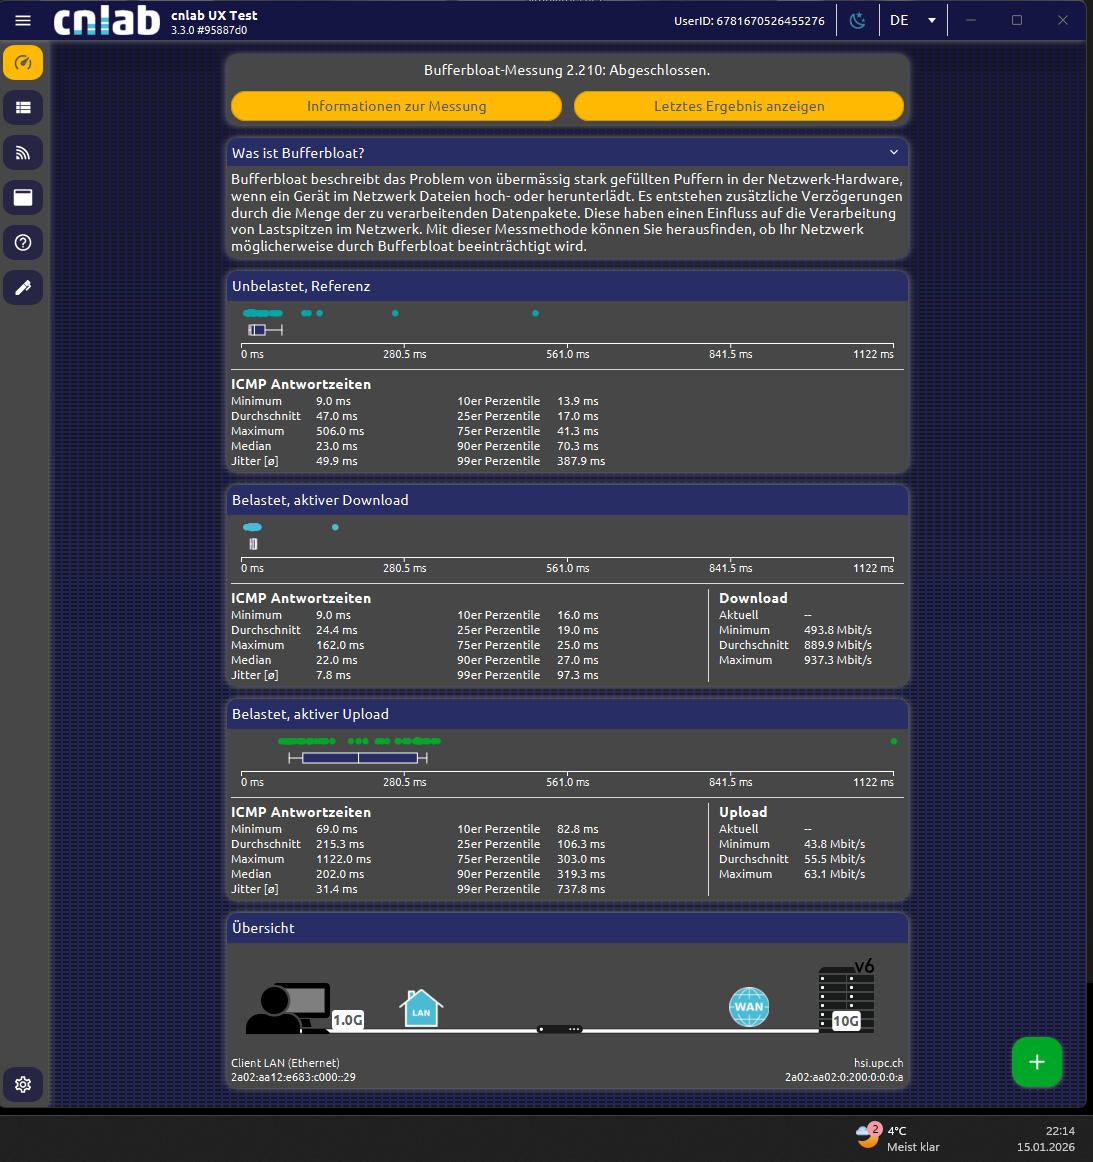Click Letztes Ergebnis anzeigen button

[739, 106]
